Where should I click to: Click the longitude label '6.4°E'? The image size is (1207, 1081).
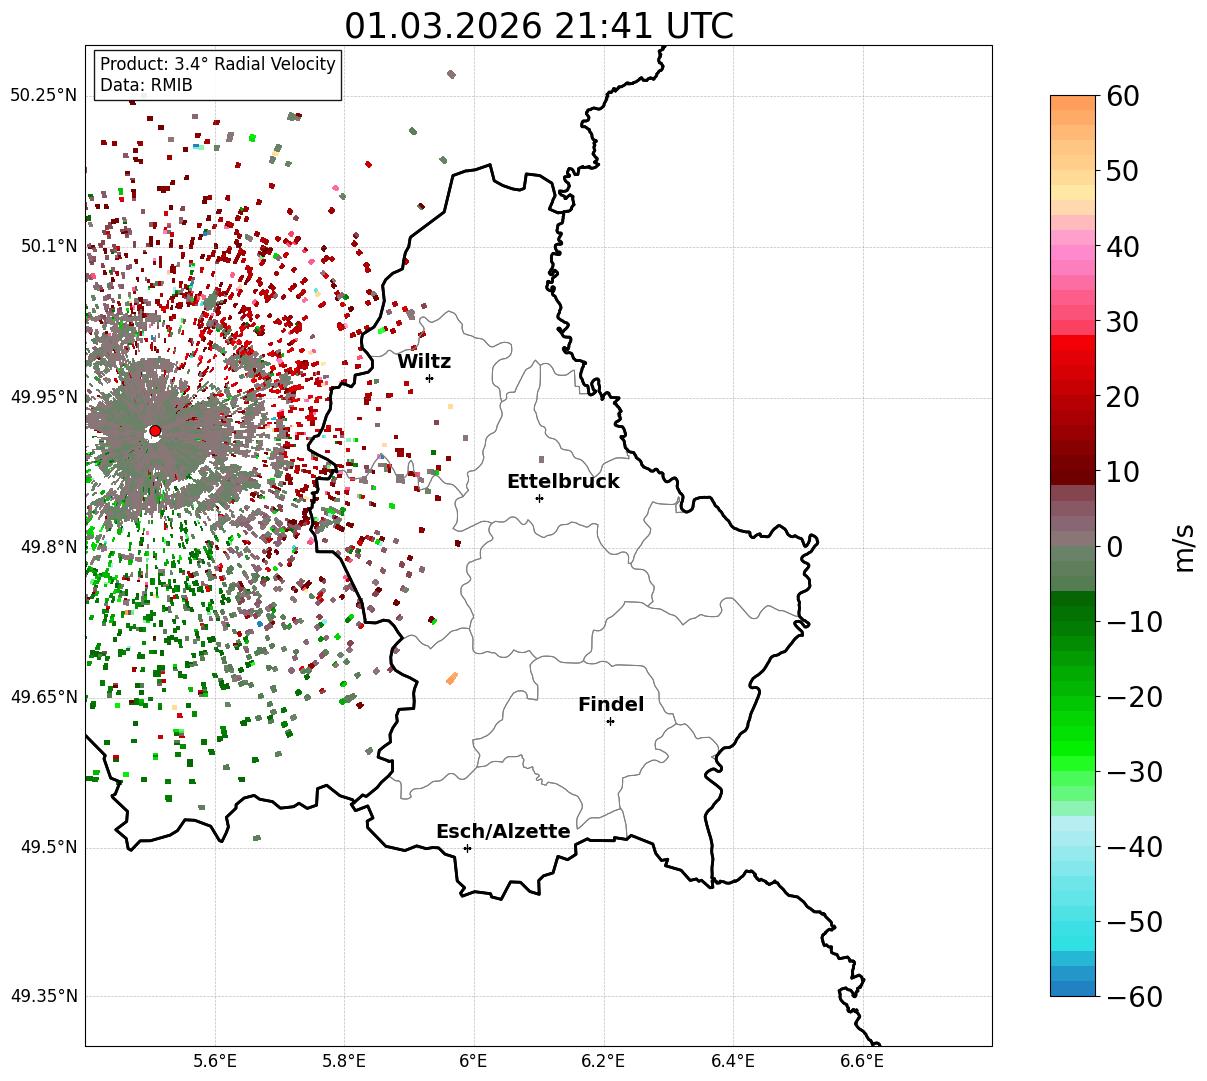(x=733, y=1061)
